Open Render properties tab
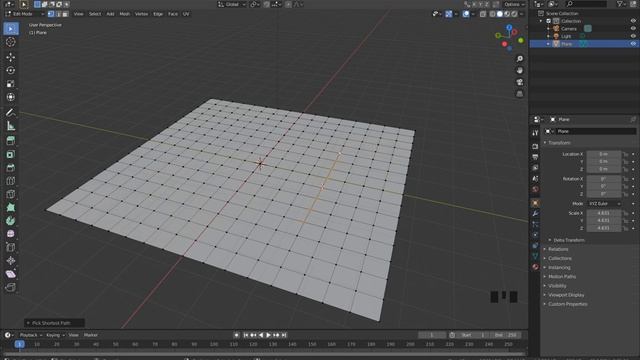The image size is (640, 360). (x=535, y=146)
